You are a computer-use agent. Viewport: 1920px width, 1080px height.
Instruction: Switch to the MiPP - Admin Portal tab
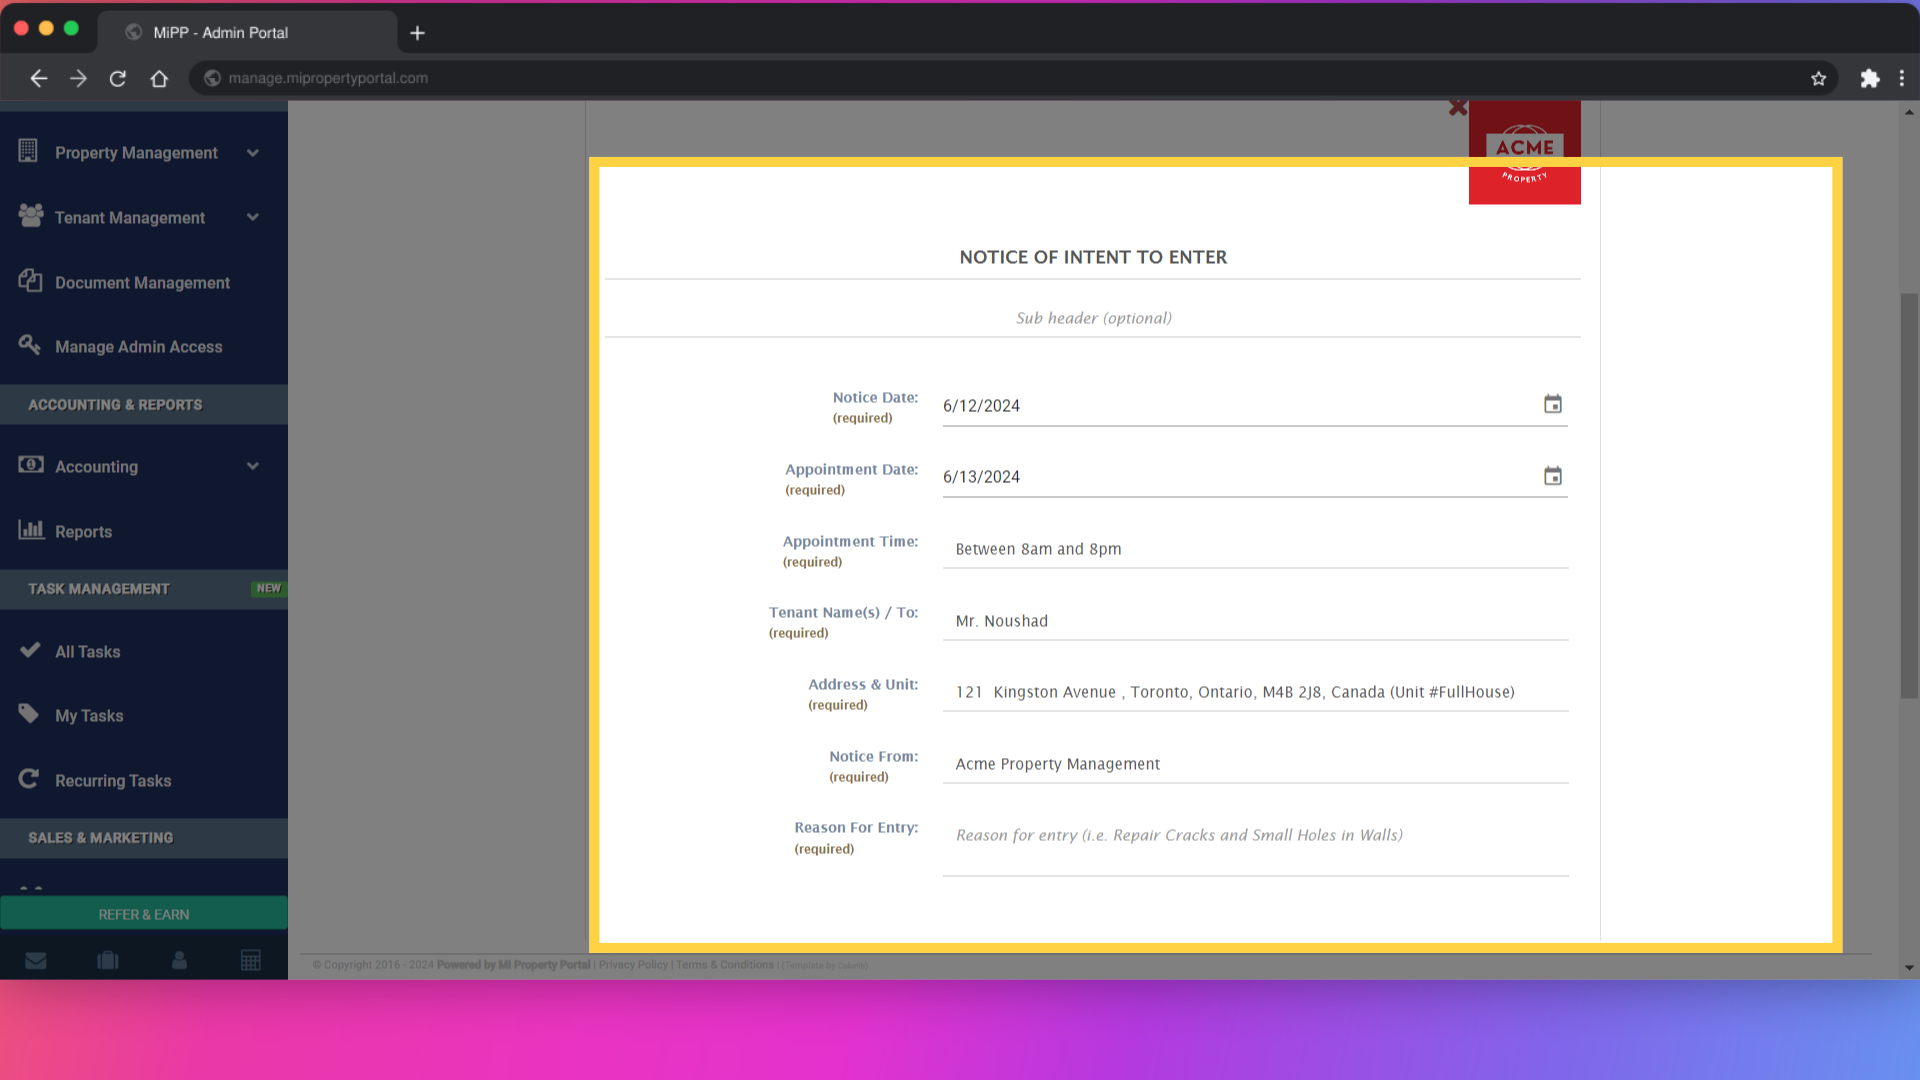coord(219,32)
